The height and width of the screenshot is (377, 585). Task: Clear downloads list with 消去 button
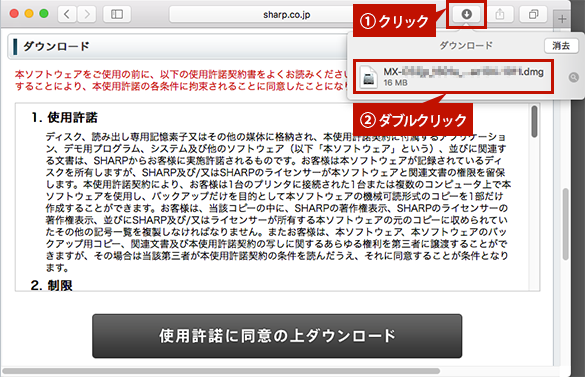point(561,46)
